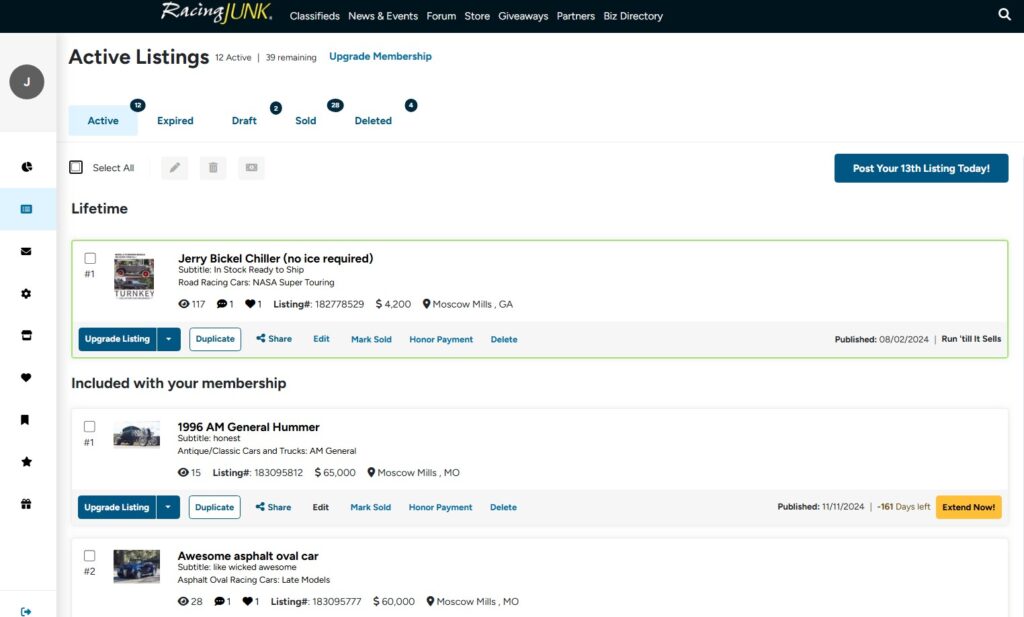This screenshot has height=617, width=1024.
Task: Open the dashboard pie chart sidebar icon
Action: pyautogui.click(x=26, y=167)
